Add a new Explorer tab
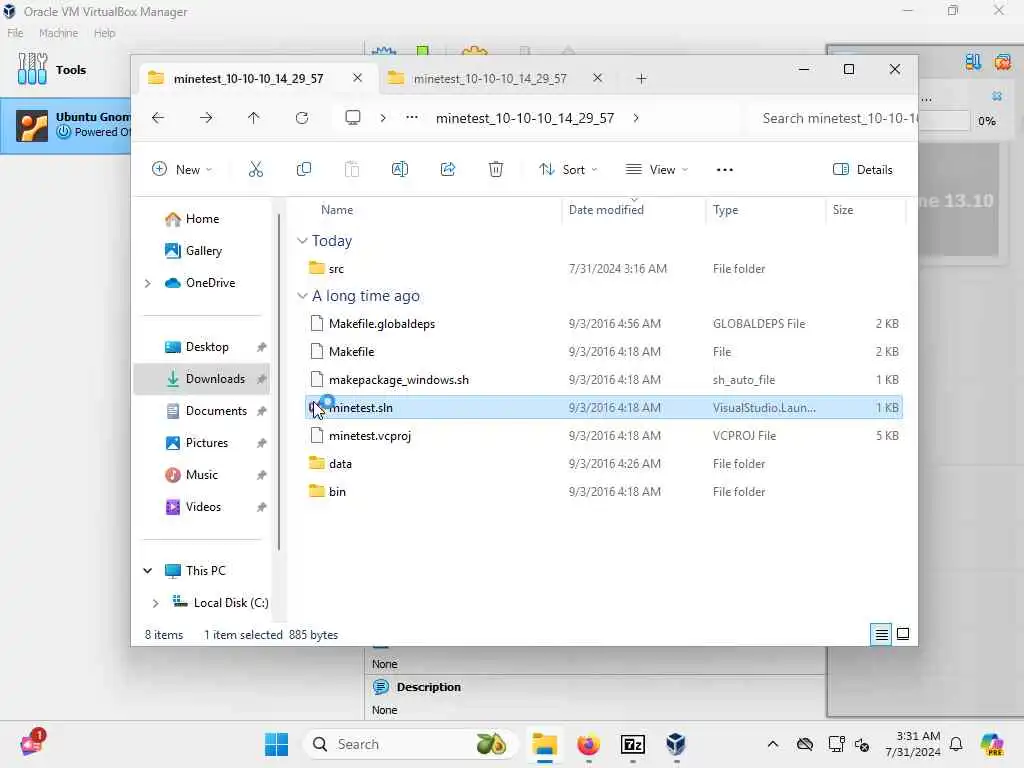The height and width of the screenshot is (768, 1024). click(x=641, y=78)
